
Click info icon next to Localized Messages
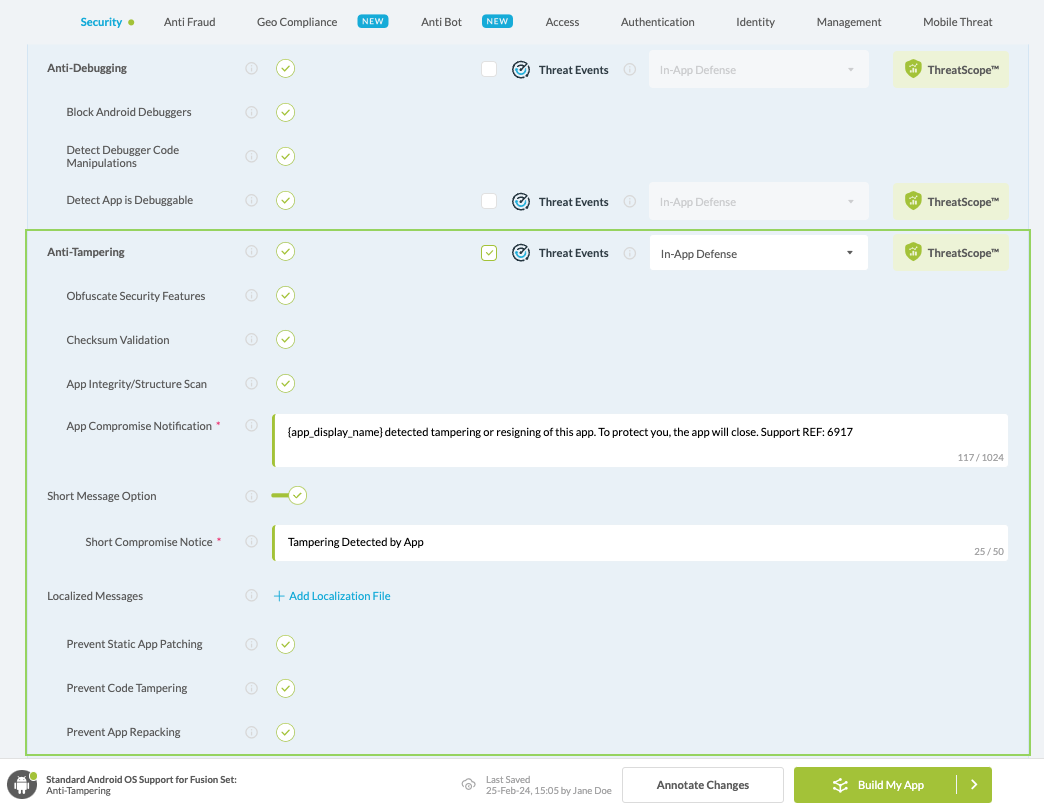(x=251, y=596)
